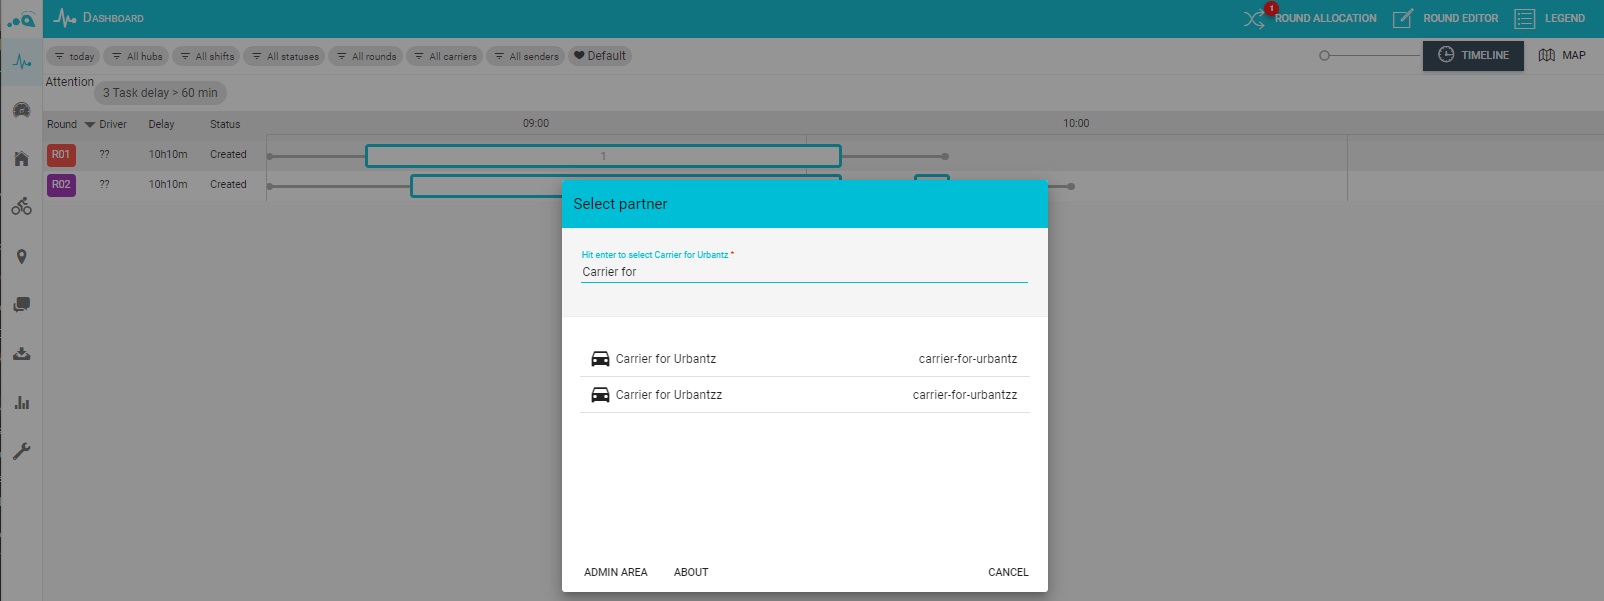Open the All rounds filter
1604x601 pixels.
click(x=366, y=56)
